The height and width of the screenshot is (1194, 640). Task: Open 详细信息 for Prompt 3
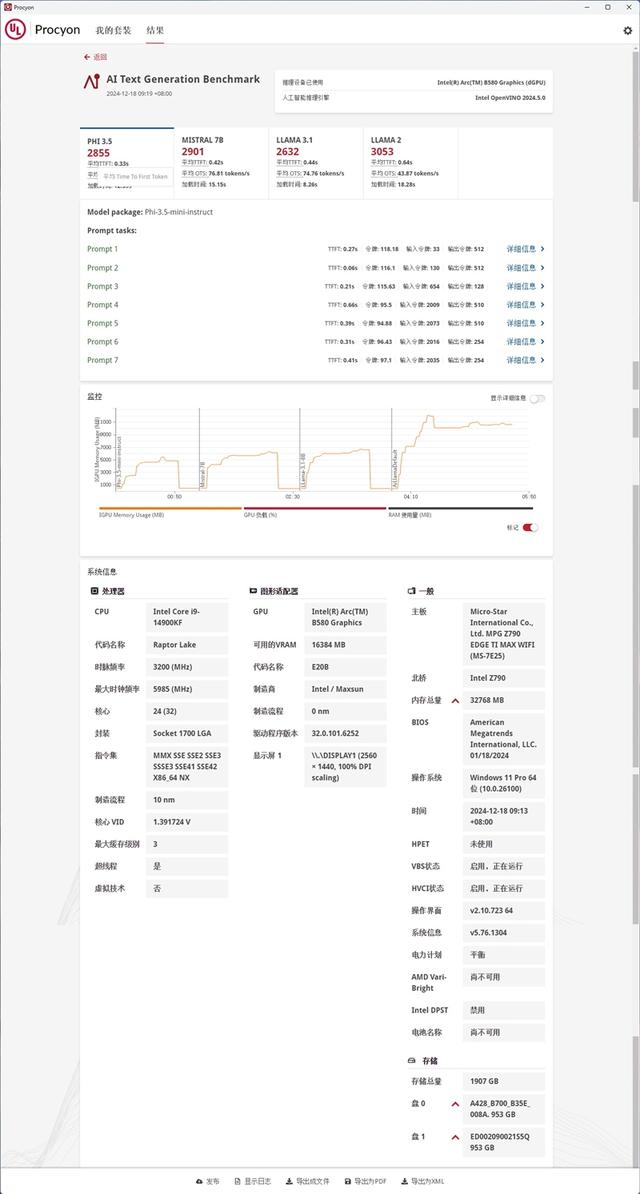click(526, 286)
